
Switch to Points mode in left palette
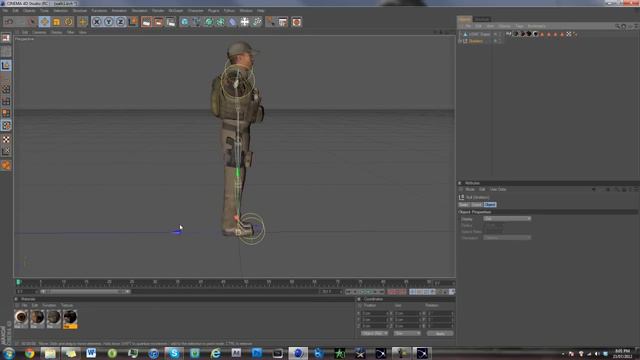point(6,89)
